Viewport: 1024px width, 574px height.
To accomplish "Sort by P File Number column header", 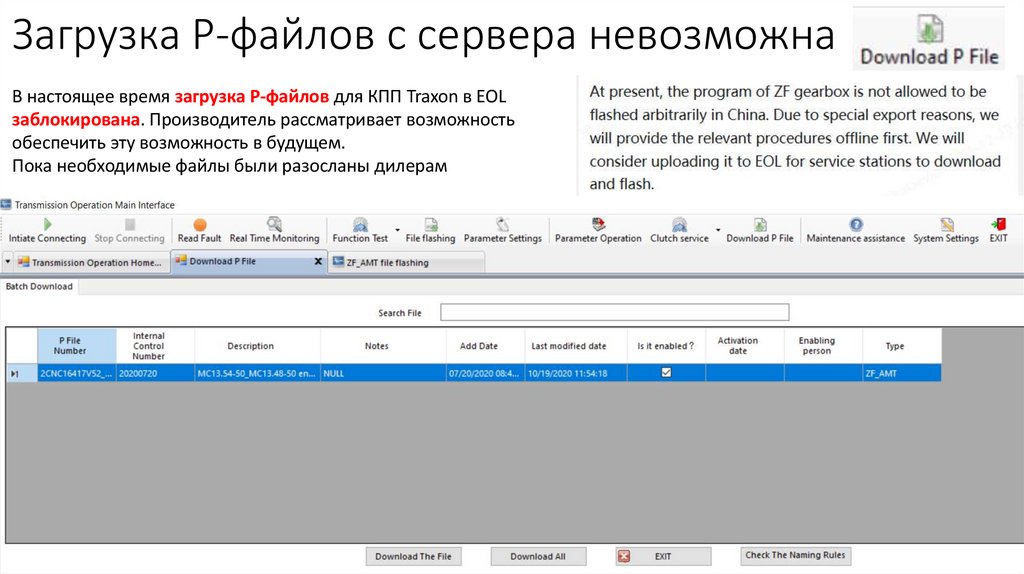I will coord(77,346).
